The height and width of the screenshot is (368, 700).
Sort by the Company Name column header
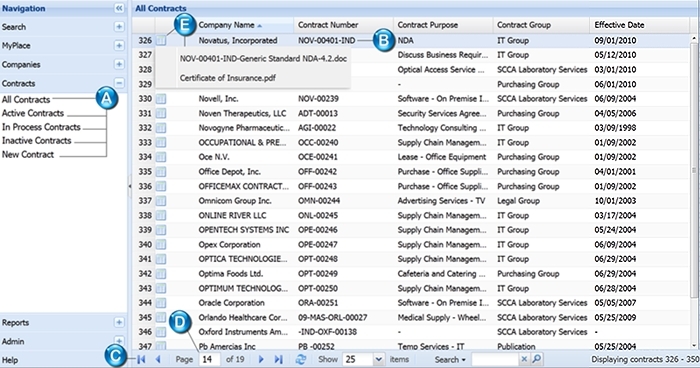coord(226,25)
